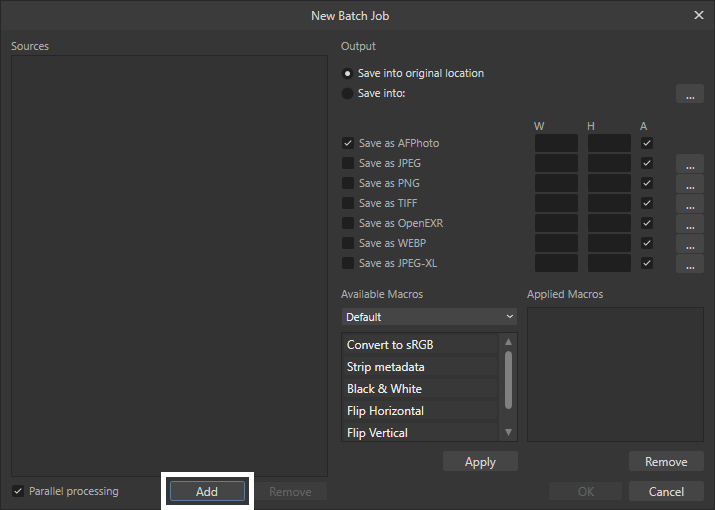The height and width of the screenshot is (510, 715).
Task: Open OpenEXR export options ellipsis button
Action: click(689, 224)
